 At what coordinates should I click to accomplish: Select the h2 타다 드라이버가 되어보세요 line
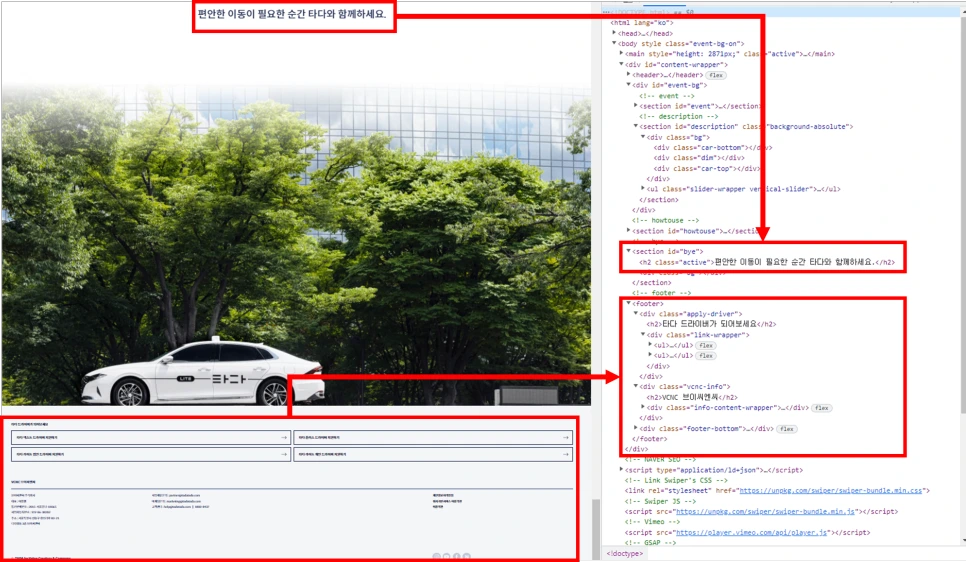click(x=712, y=324)
